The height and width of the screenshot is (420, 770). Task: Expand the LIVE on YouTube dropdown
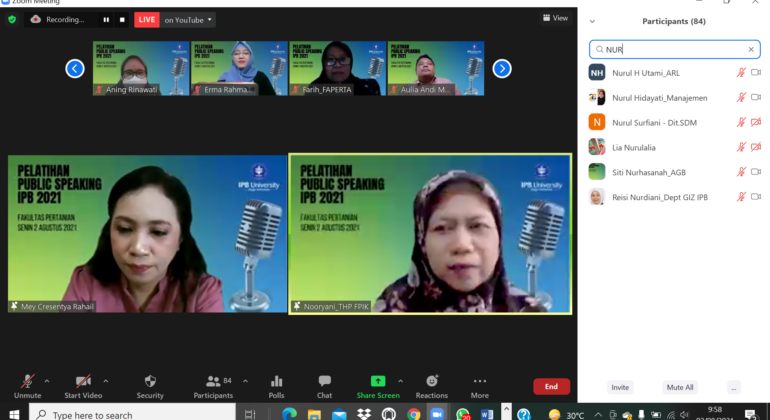pyautogui.click(x=210, y=19)
